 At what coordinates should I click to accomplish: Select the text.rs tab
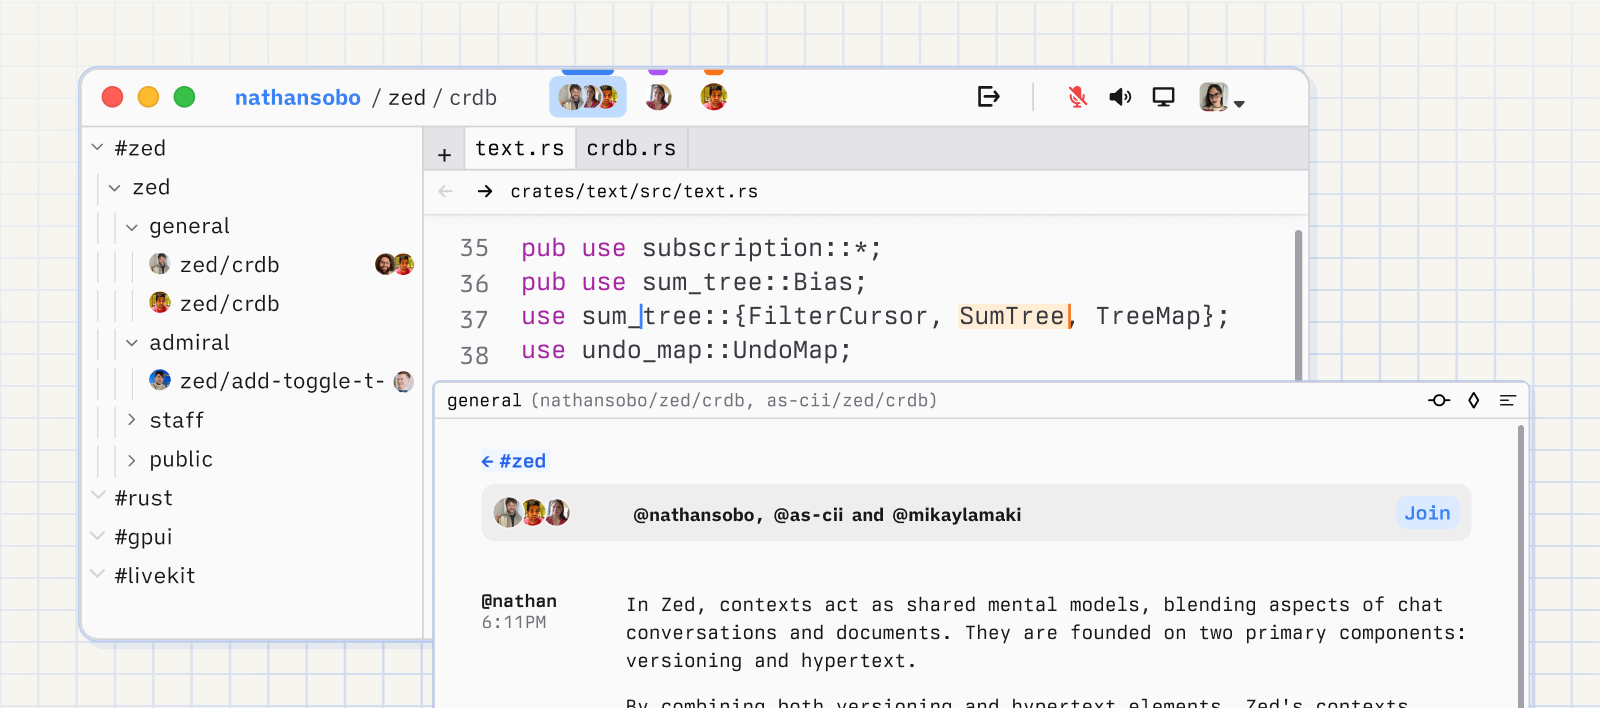pos(519,149)
